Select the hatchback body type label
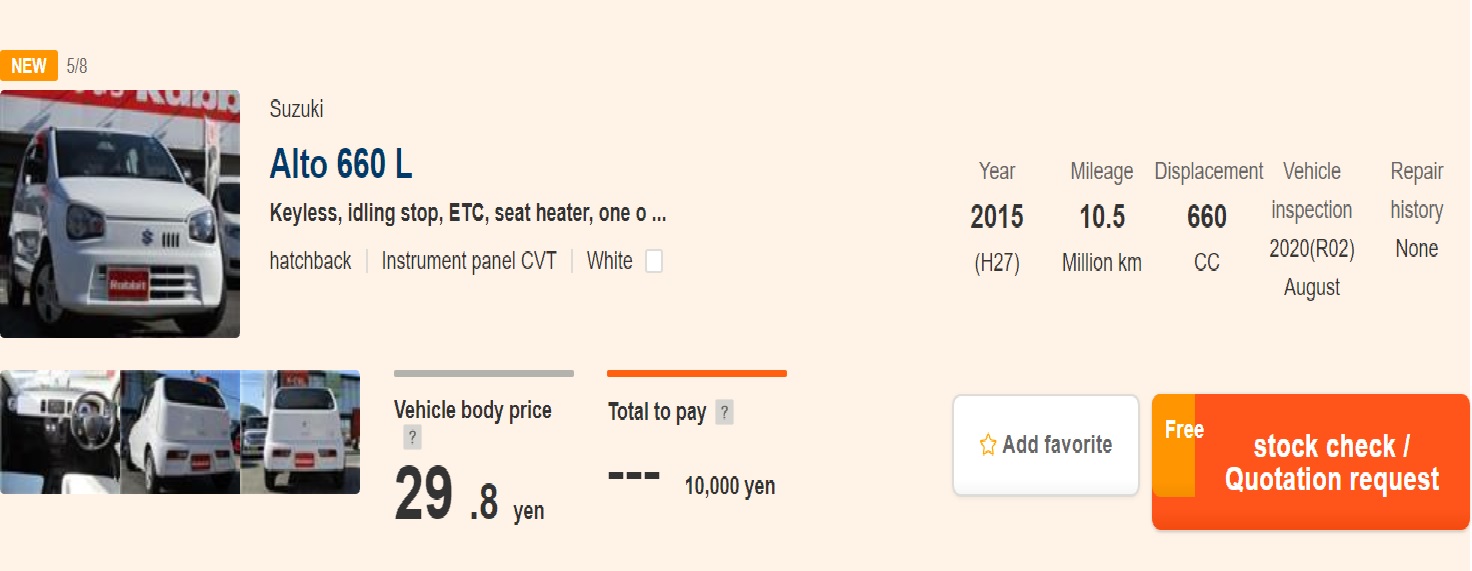This screenshot has height=571, width=1472. point(310,262)
